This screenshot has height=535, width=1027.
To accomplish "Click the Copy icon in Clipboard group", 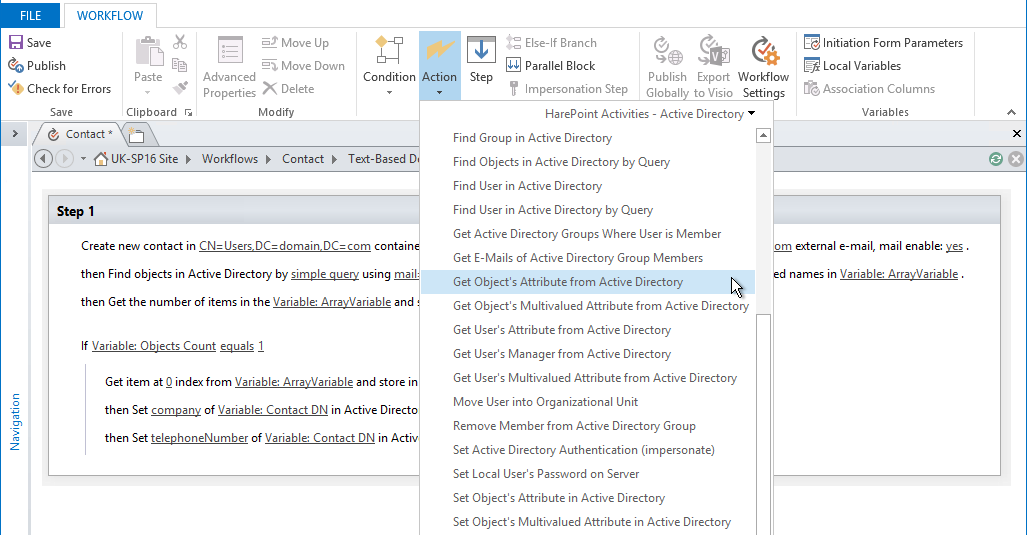I will tap(179, 65).
